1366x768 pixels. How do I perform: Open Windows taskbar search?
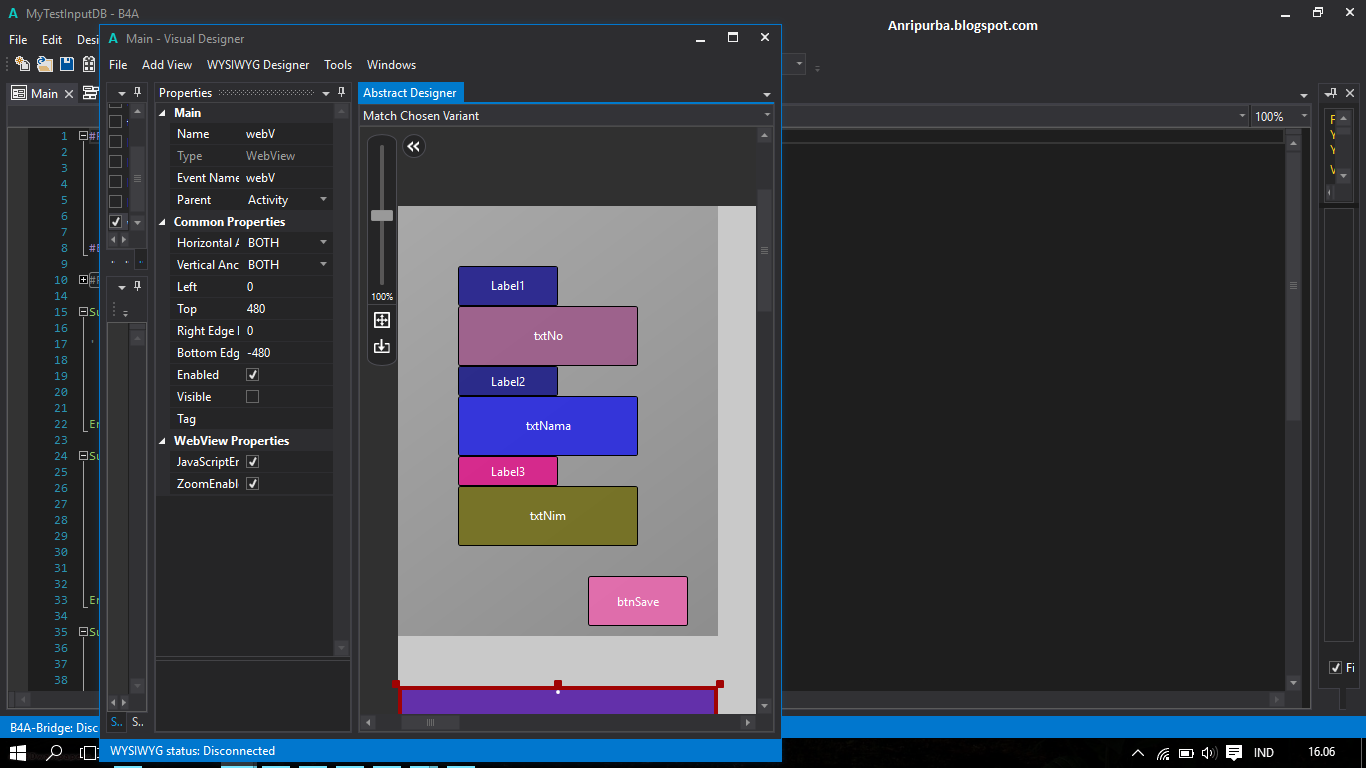pyautogui.click(x=56, y=753)
